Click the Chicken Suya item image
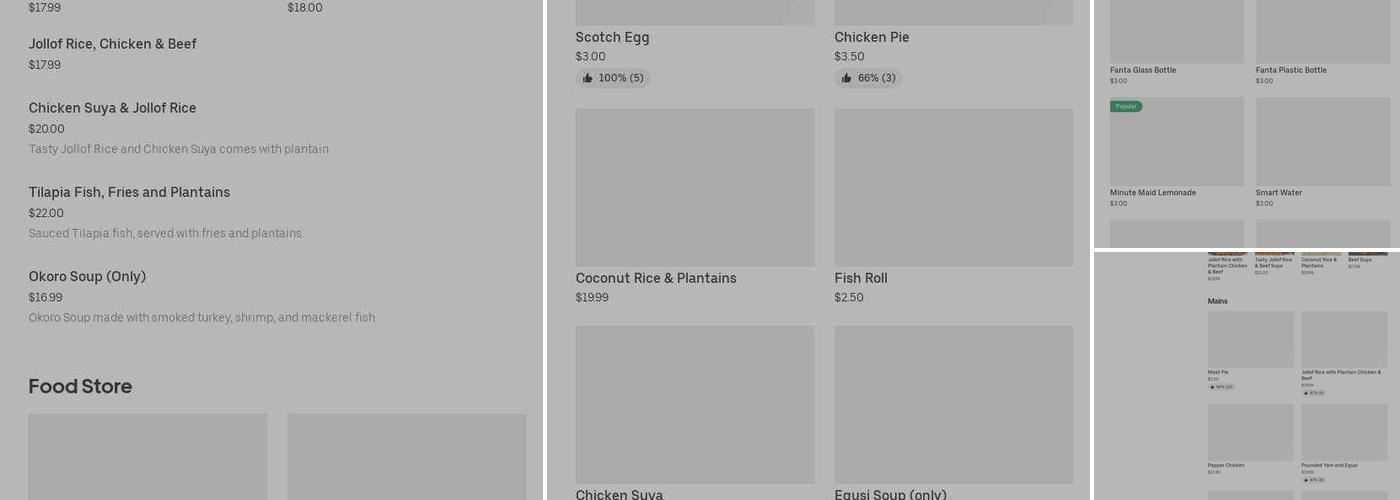1400x500 pixels. (694, 404)
